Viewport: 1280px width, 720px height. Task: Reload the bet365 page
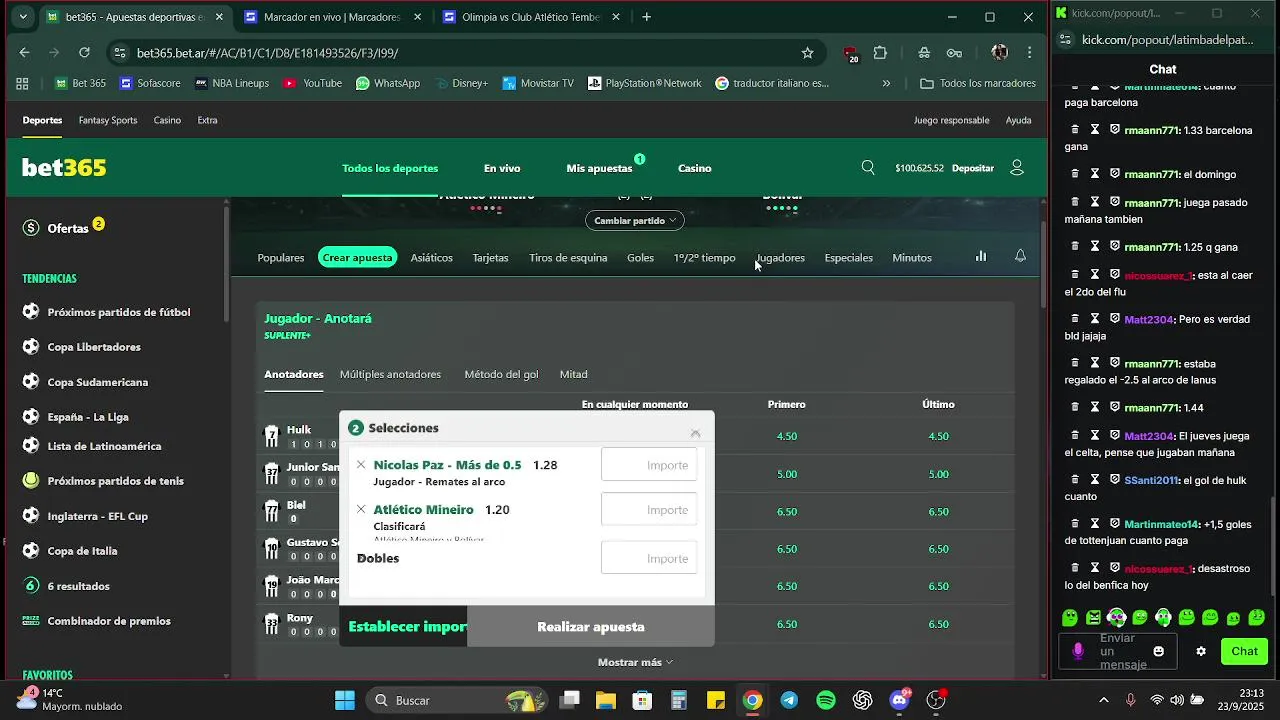click(x=84, y=53)
